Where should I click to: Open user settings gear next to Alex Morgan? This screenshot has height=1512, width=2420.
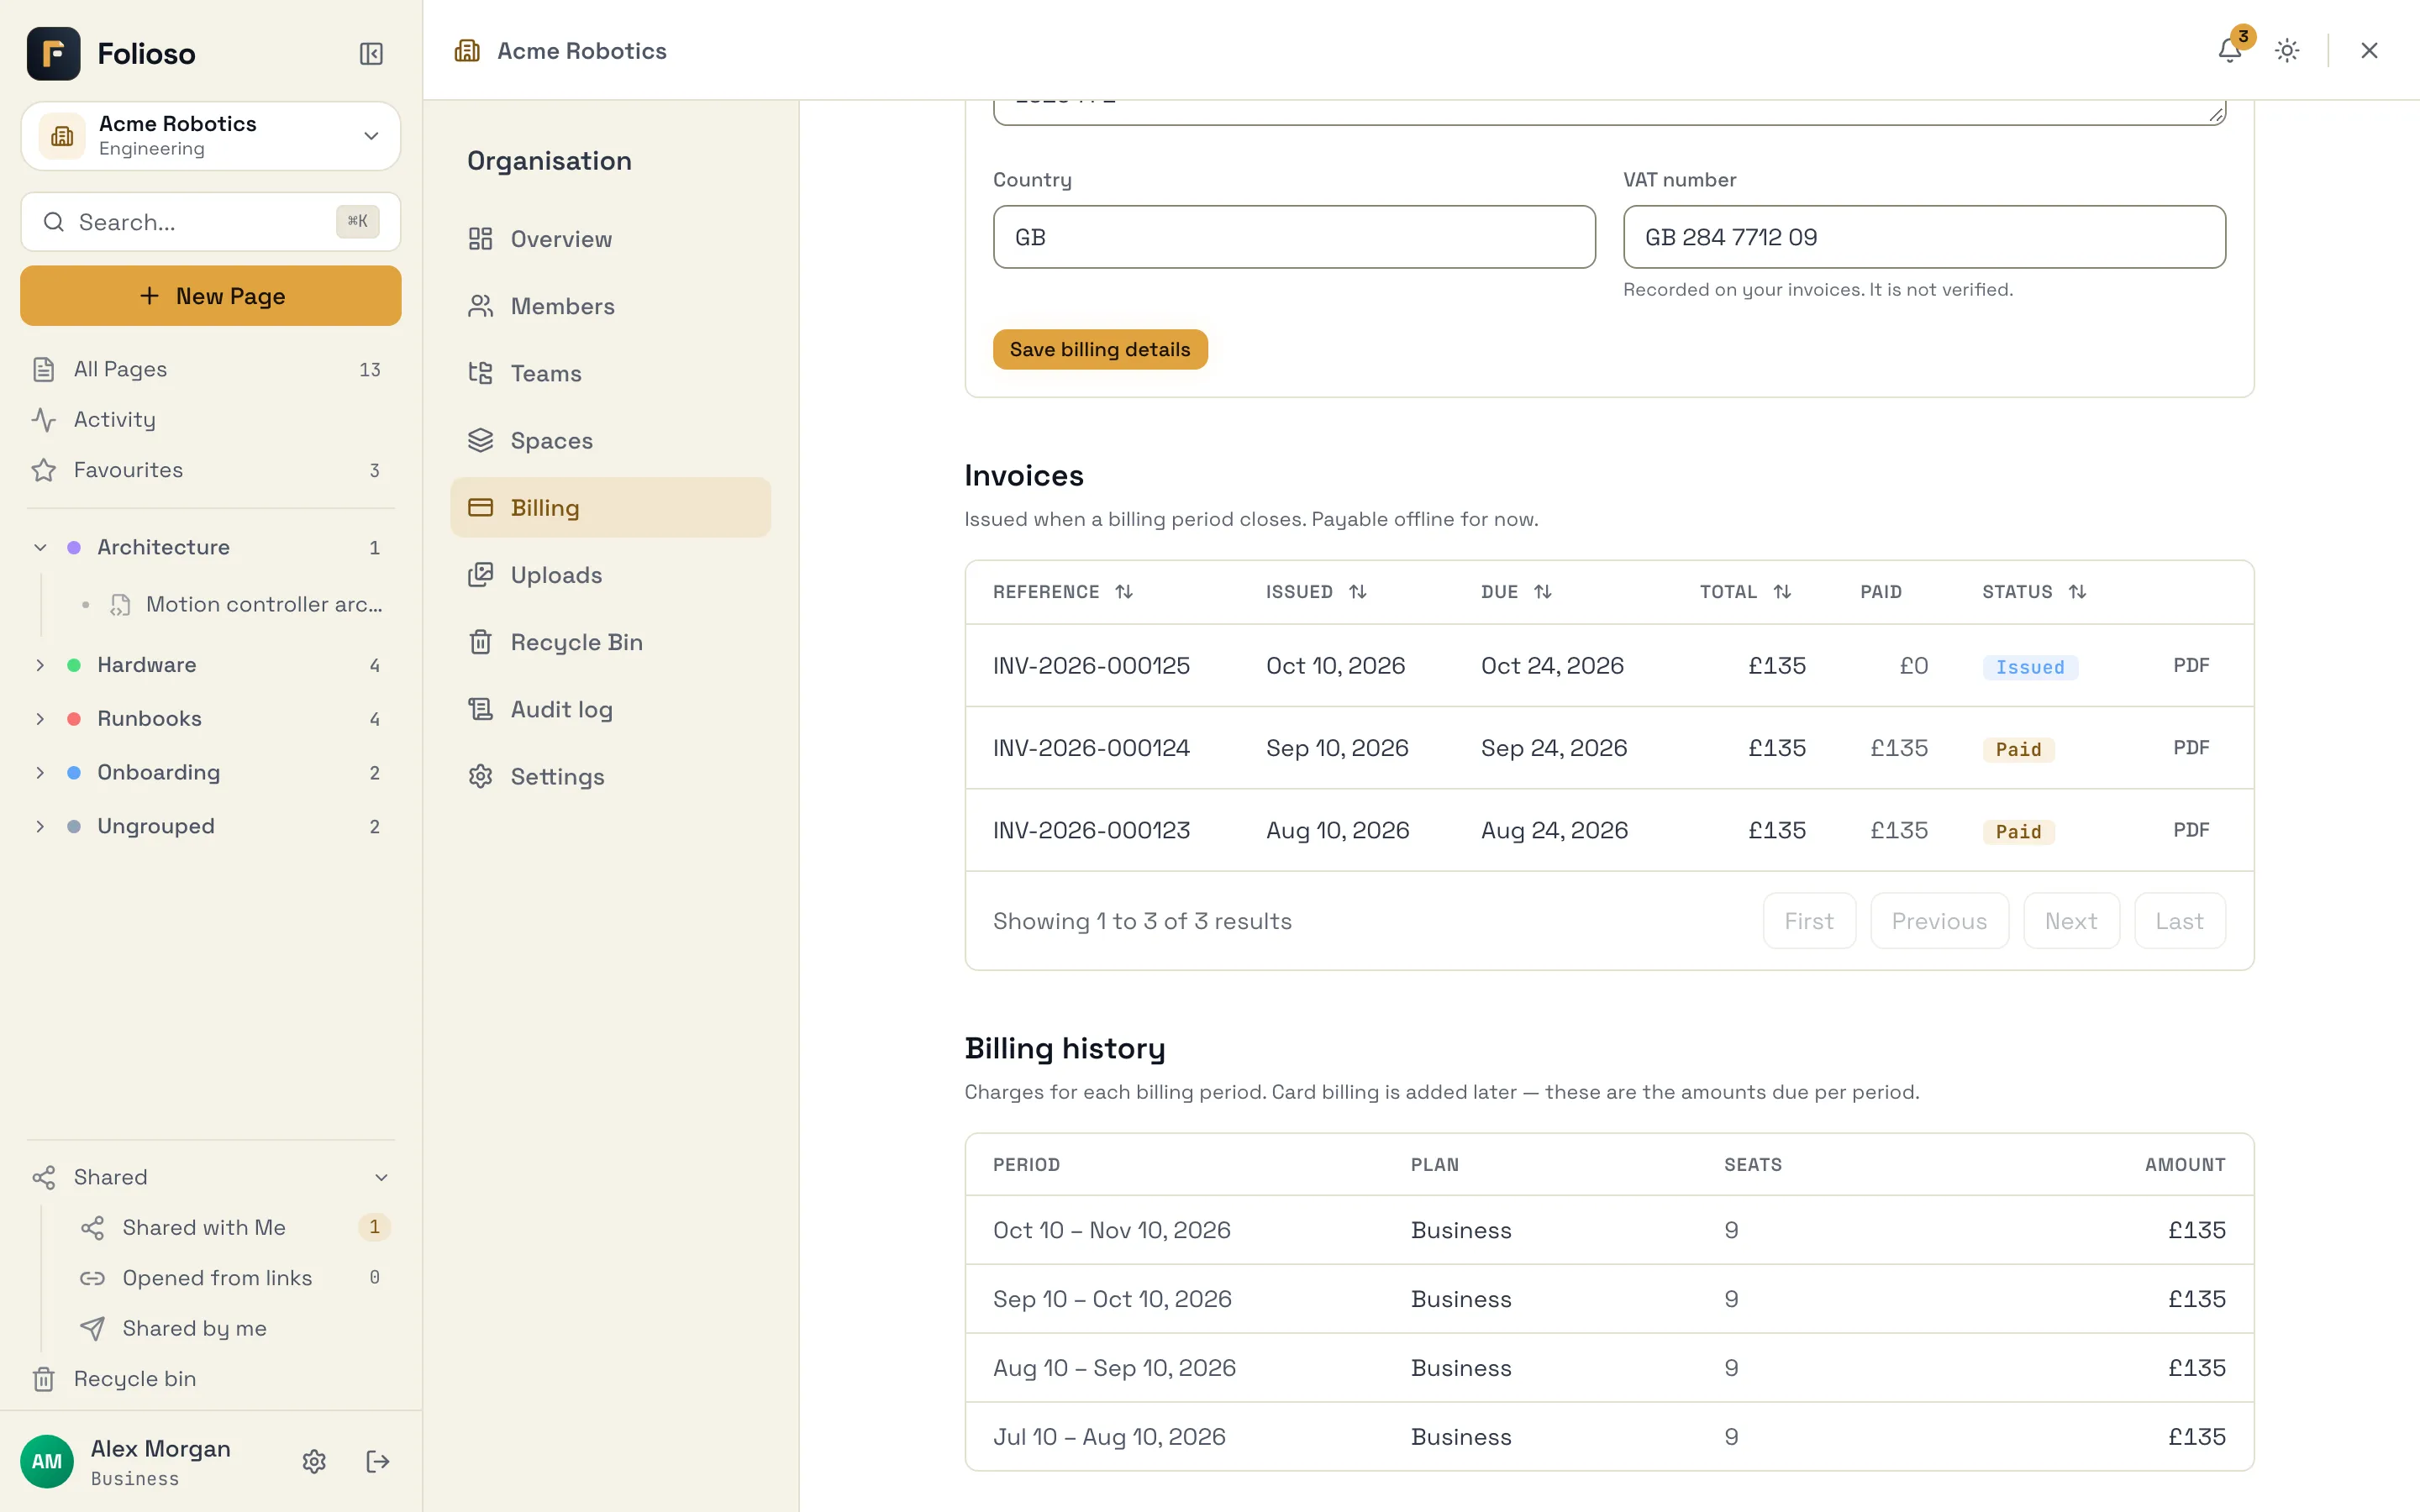[314, 1461]
